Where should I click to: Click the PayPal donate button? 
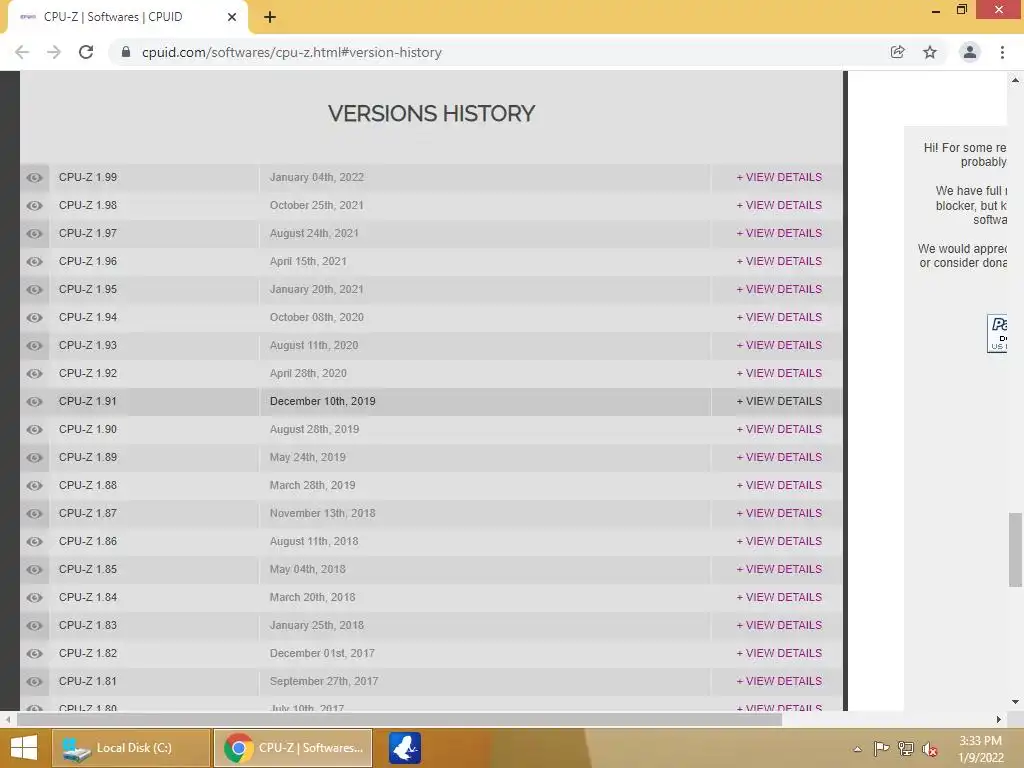pyautogui.click(x=997, y=333)
